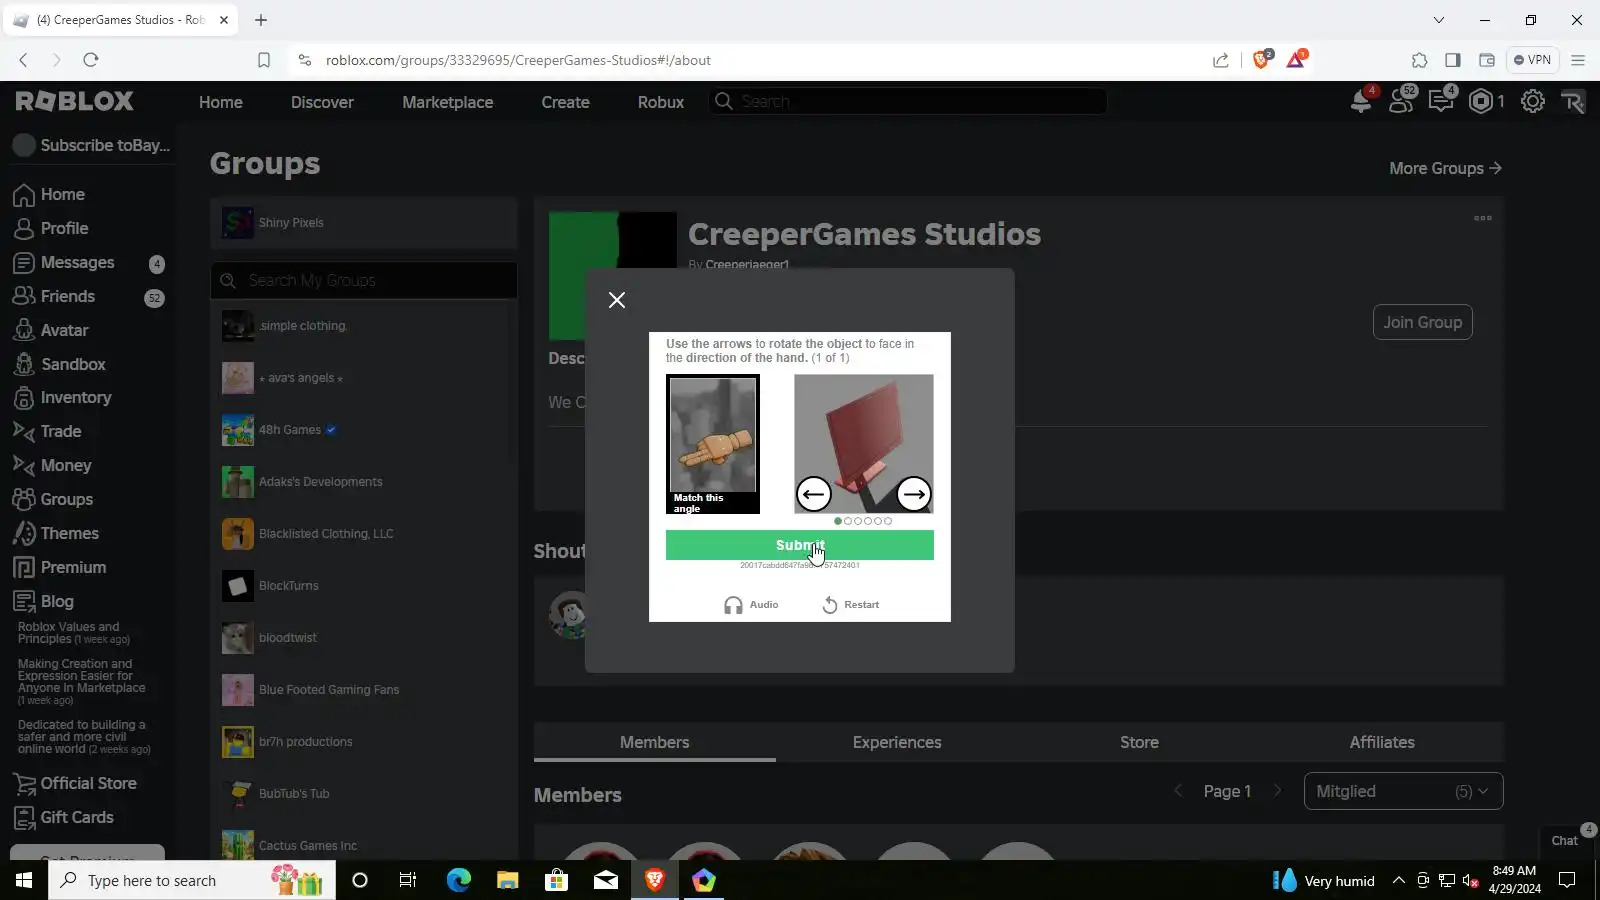Open Discover in top navigation
The width and height of the screenshot is (1600, 900).
point(322,102)
